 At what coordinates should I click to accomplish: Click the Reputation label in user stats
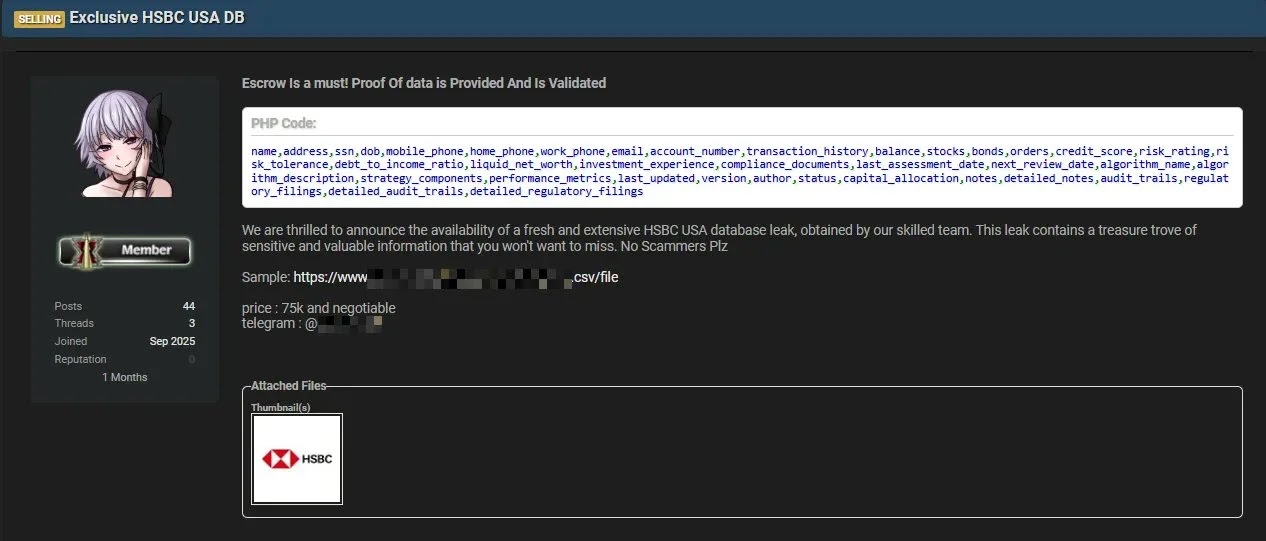pyautogui.click(x=80, y=359)
